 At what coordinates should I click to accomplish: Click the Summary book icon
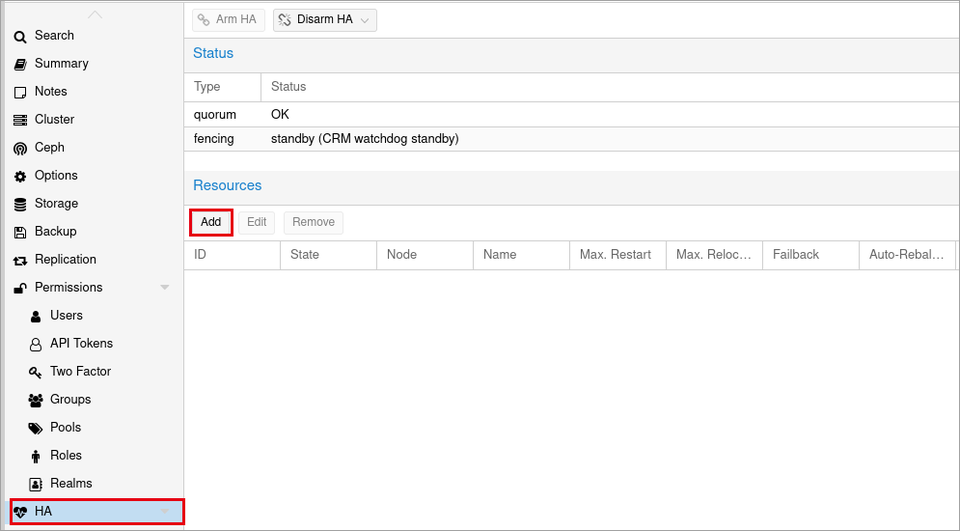(x=20, y=64)
